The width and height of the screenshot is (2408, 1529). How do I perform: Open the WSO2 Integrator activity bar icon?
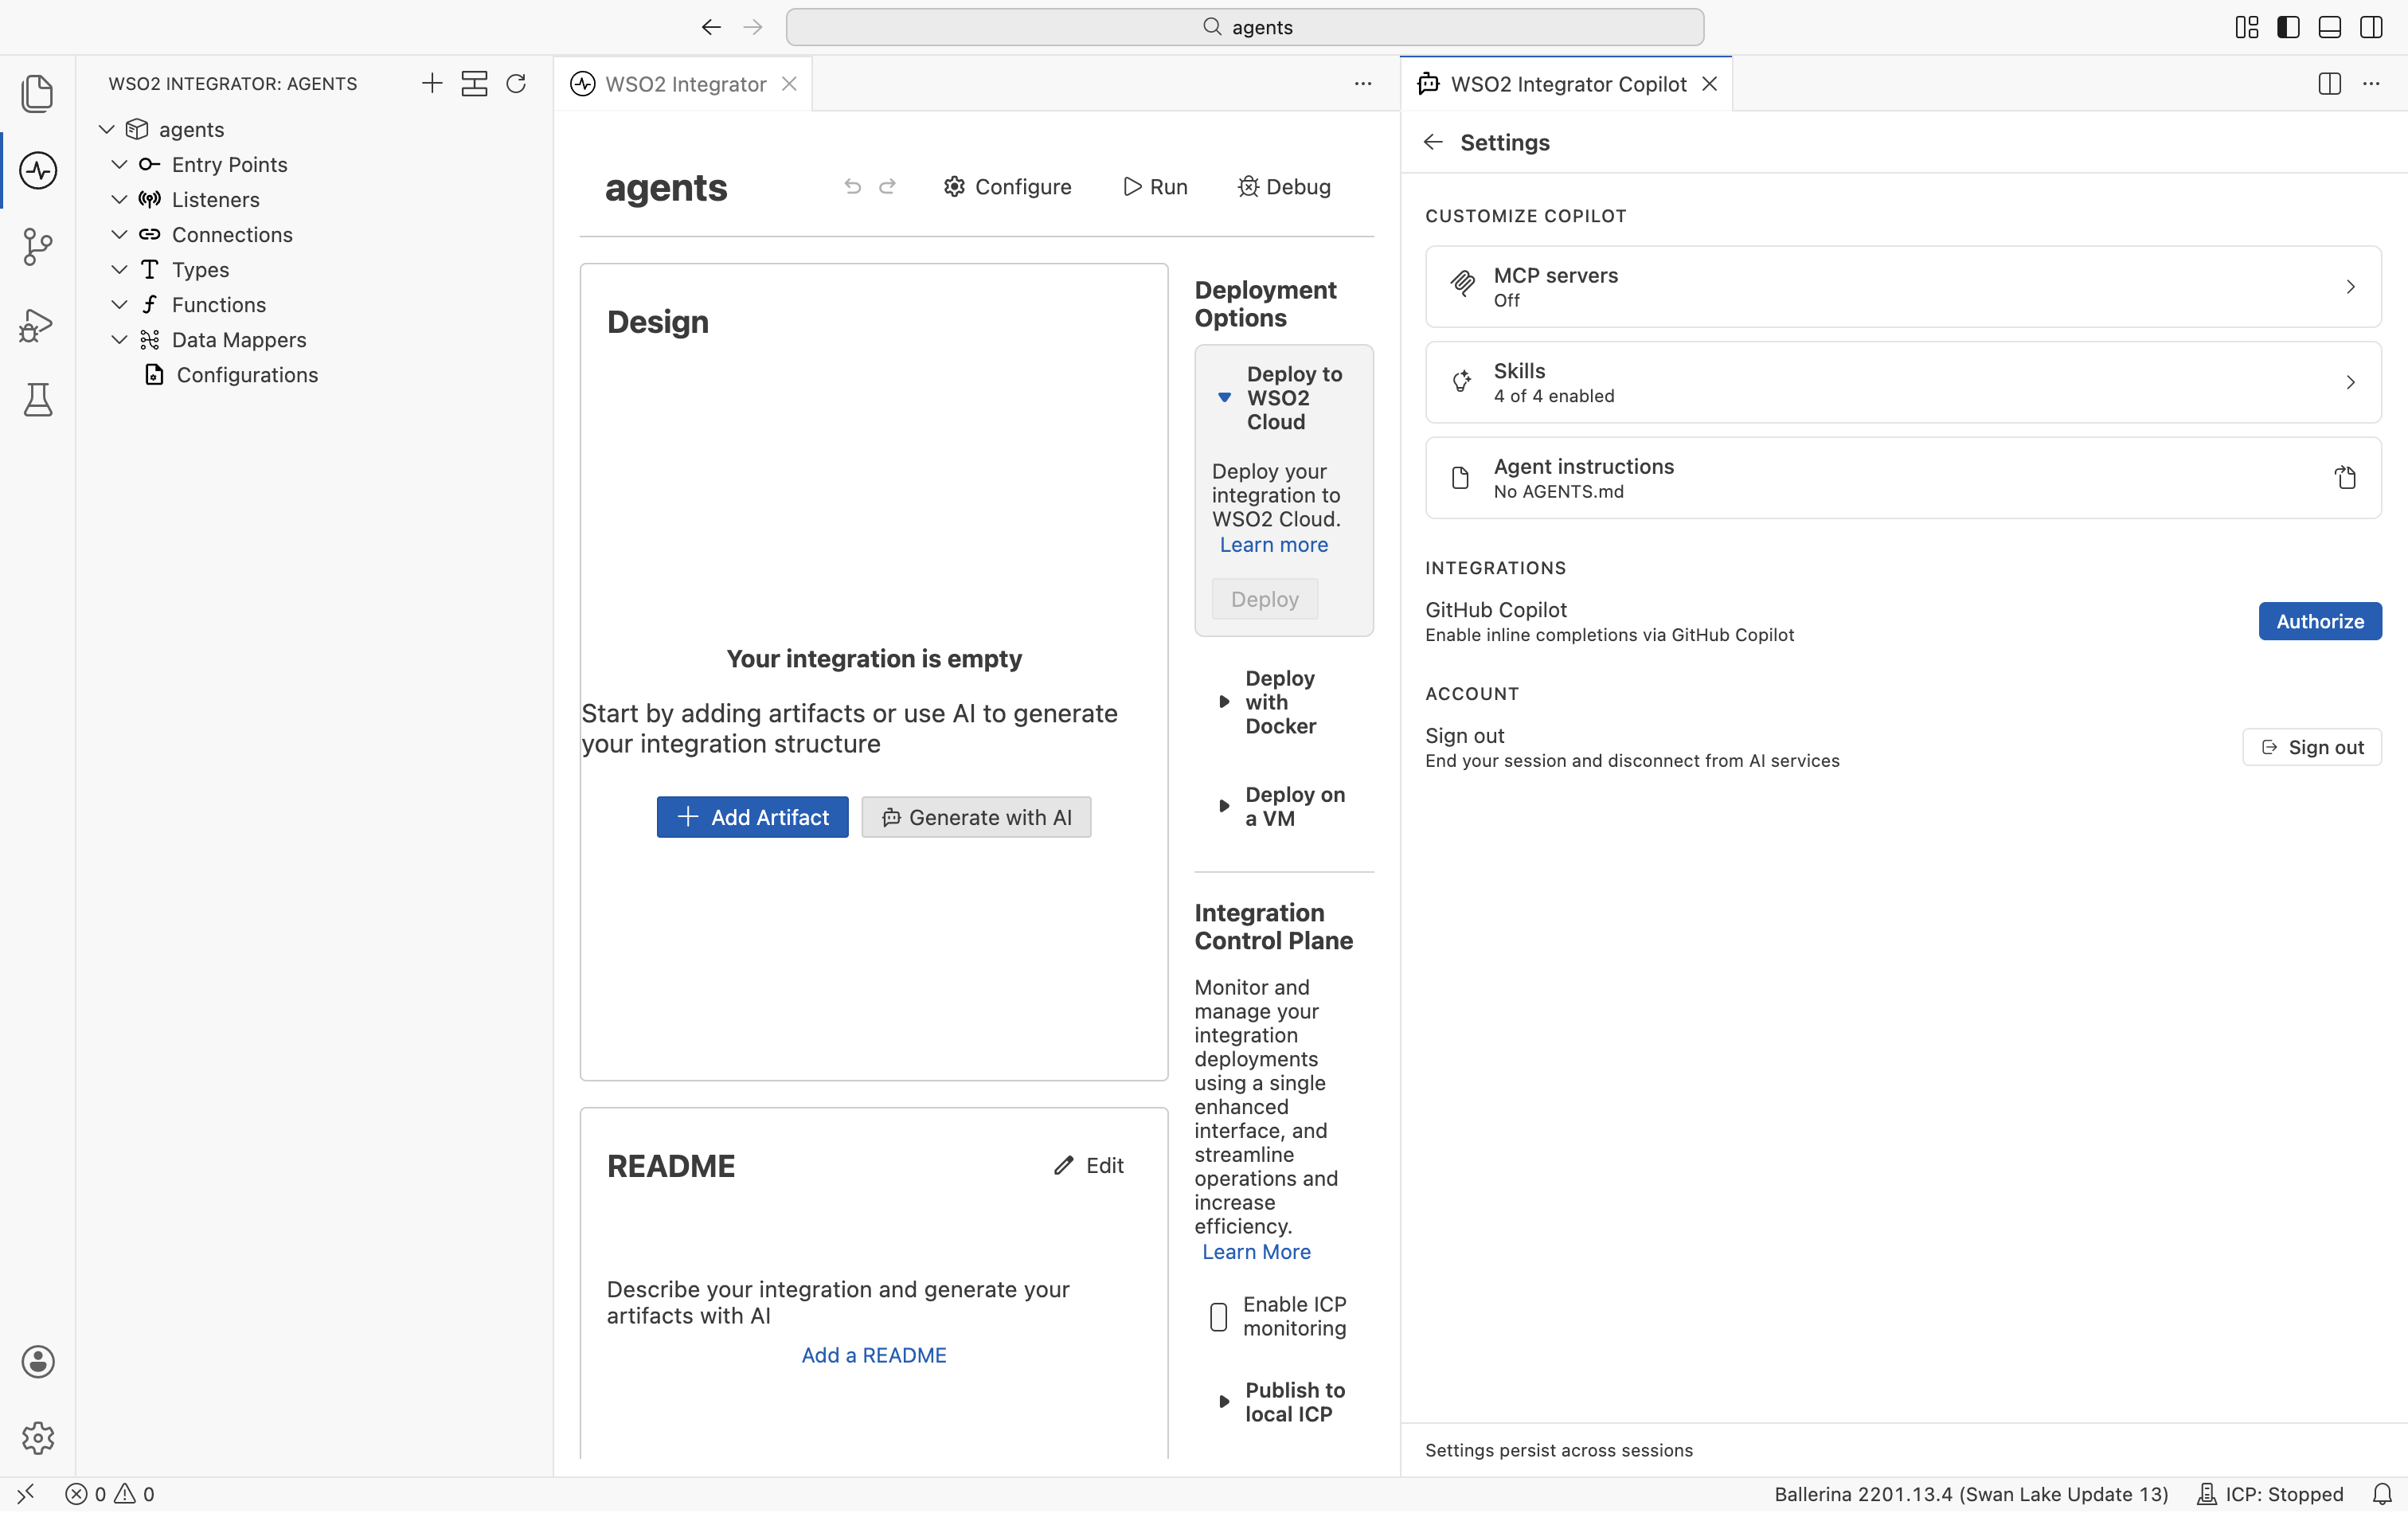37,170
